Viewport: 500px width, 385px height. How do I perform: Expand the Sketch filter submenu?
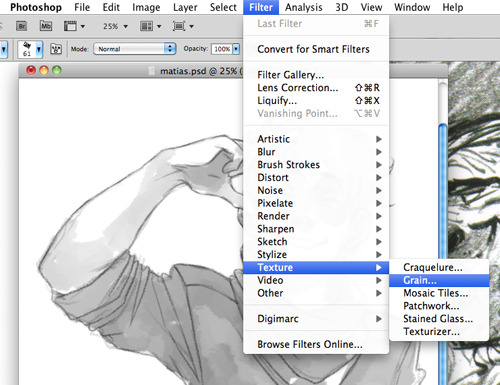coord(316,242)
